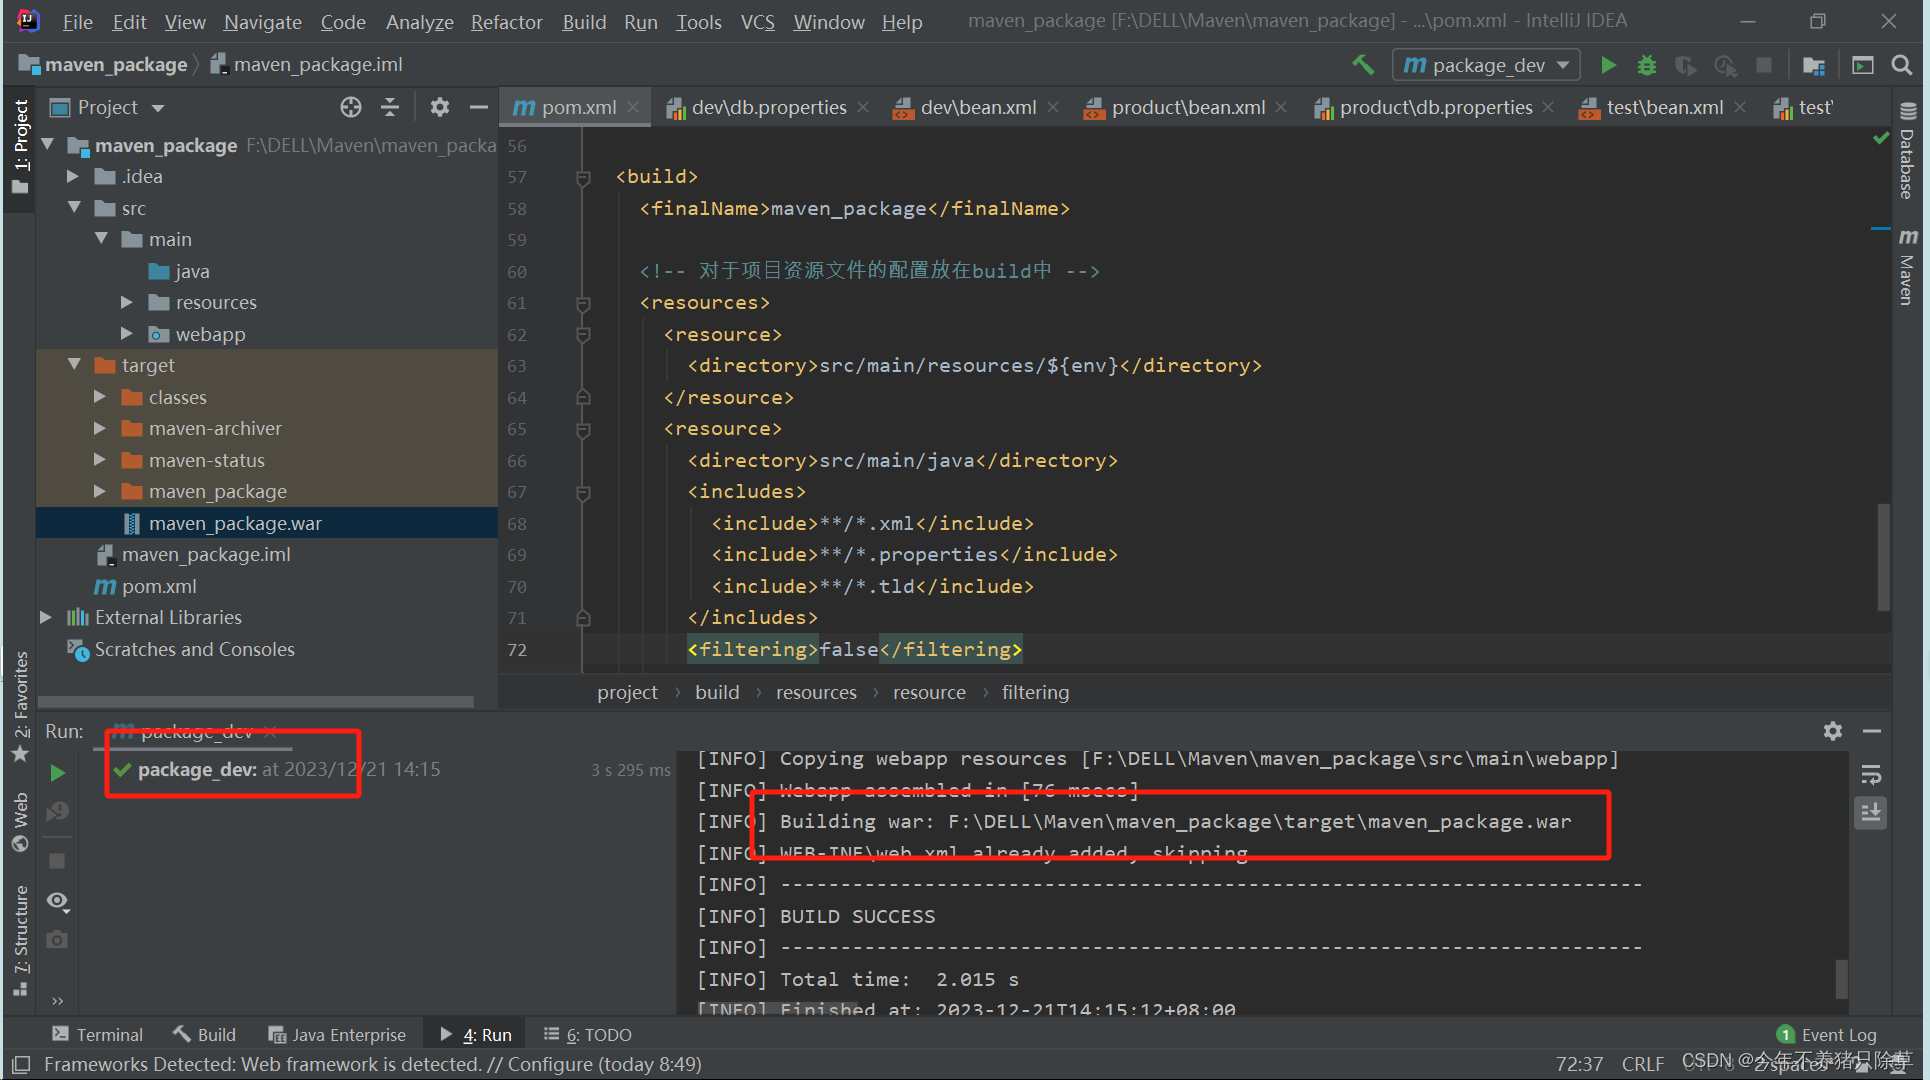
Task: Fold the build tag at line 57
Action: pyautogui.click(x=583, y=177)
